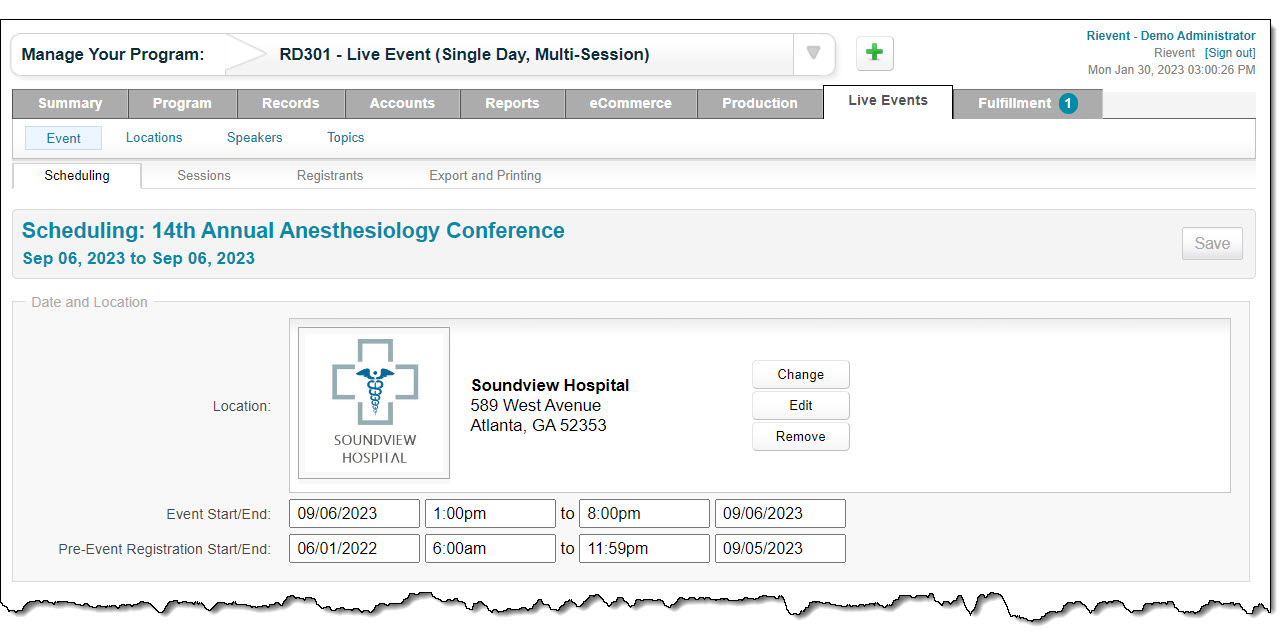Click the Save button
Screen dimensions: 1282x634
(x=1212, y=243)
